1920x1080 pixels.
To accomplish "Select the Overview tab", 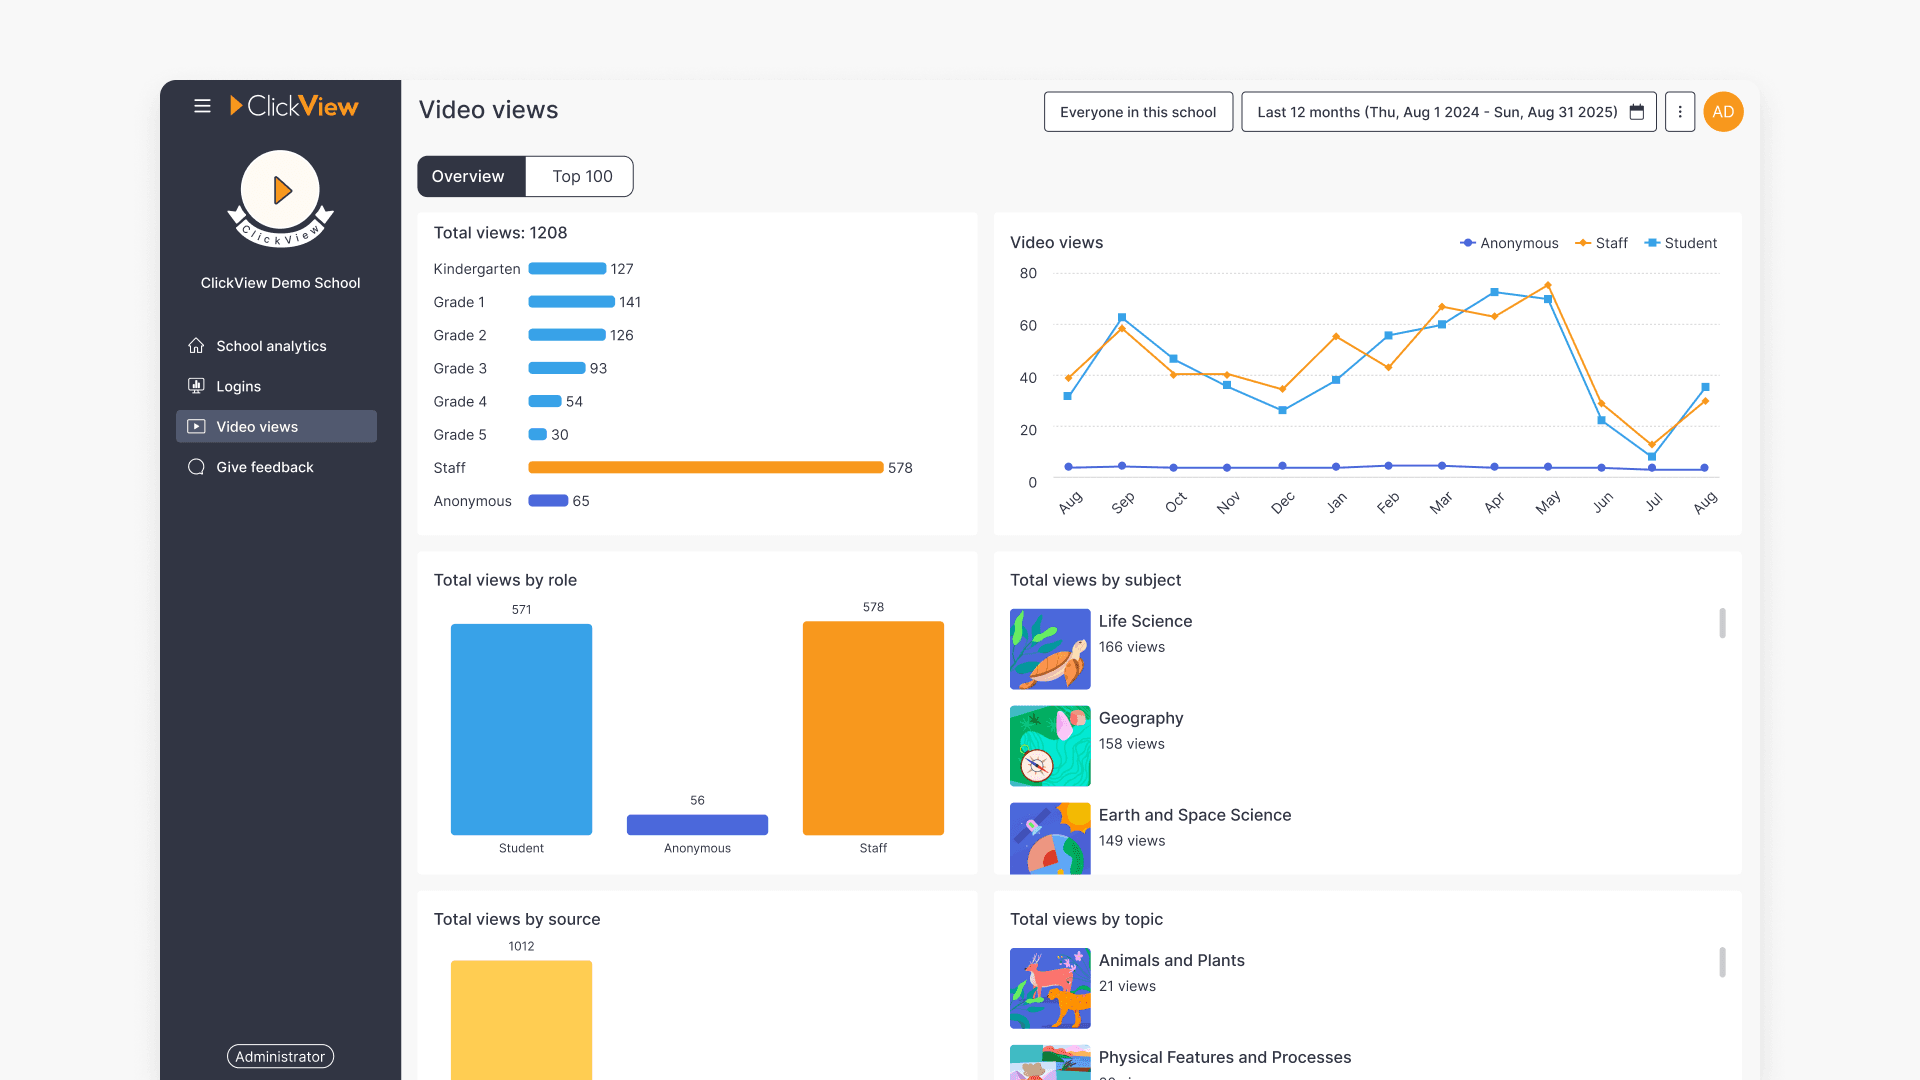I will coord(468,176).
